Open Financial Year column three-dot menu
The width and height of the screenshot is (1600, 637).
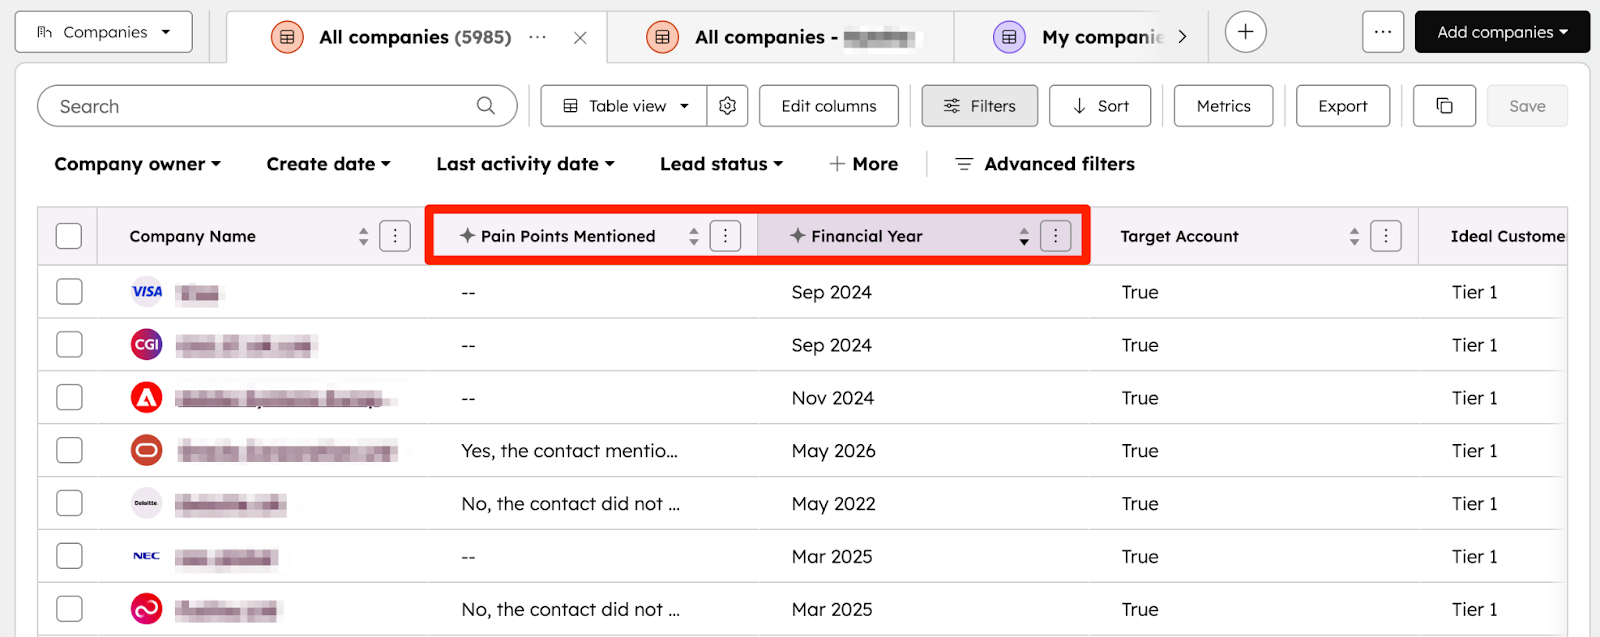(1055, 236)
